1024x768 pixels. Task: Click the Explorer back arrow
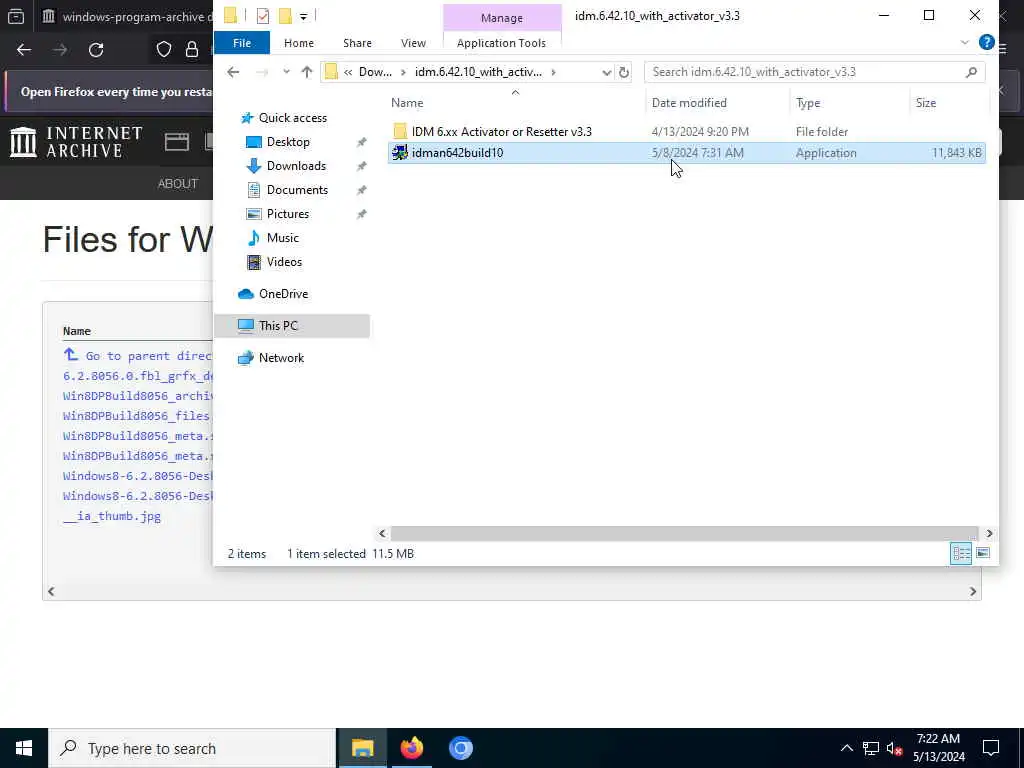pyautogui.click(x=233, y=72)
